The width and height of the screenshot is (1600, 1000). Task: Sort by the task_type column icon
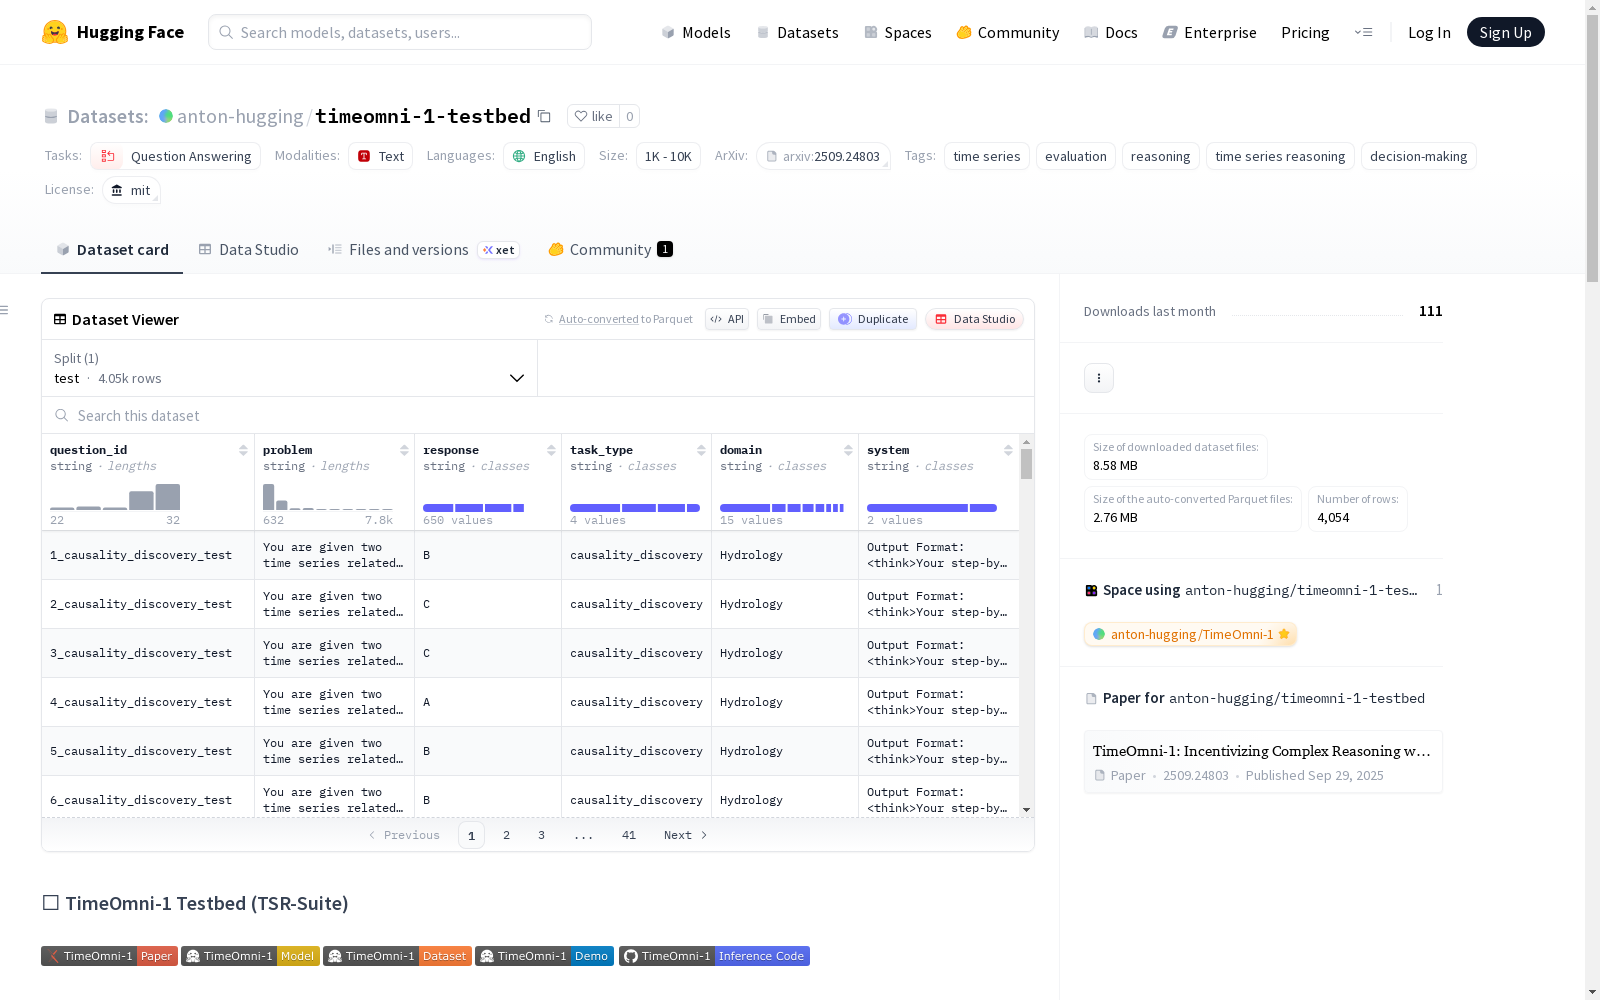pos(701,450)
